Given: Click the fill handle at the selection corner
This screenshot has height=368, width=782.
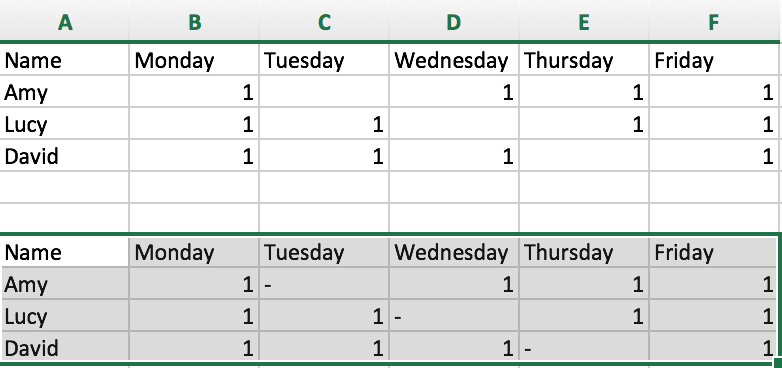Looking at the screenshot, I should pos(778,364).
